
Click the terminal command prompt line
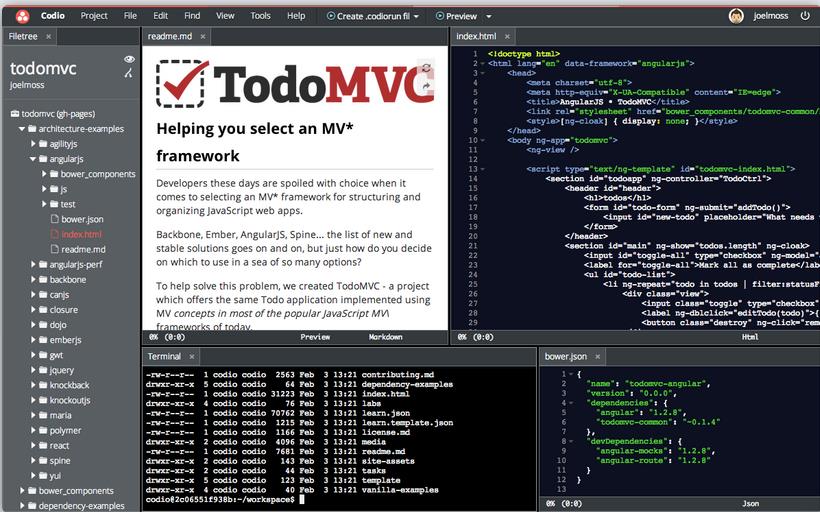click(225, 499)
